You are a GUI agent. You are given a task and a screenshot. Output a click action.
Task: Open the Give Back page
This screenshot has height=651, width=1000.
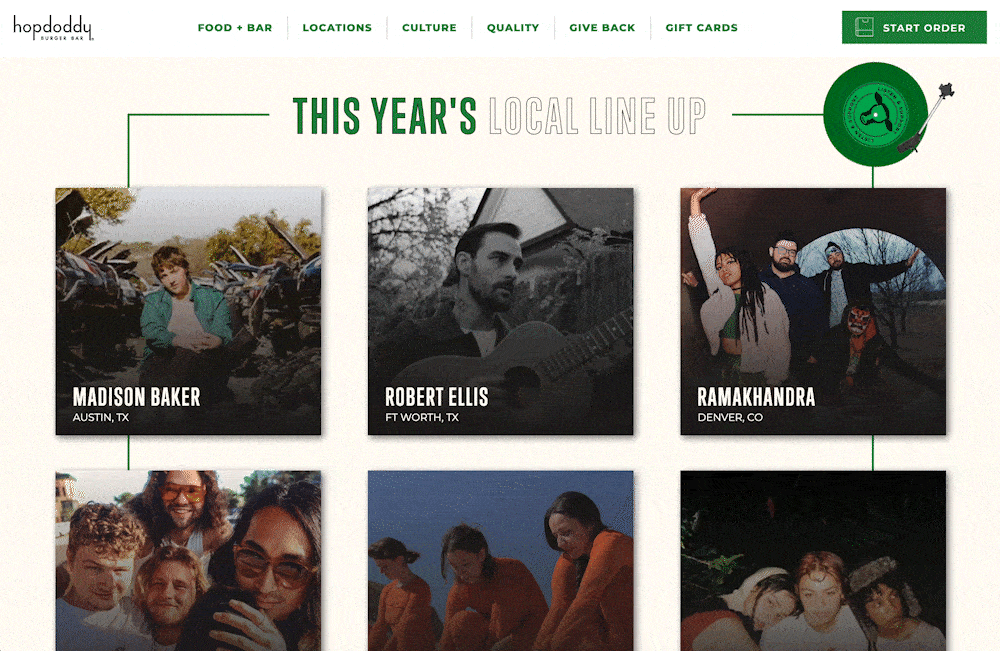click(602, 27)
